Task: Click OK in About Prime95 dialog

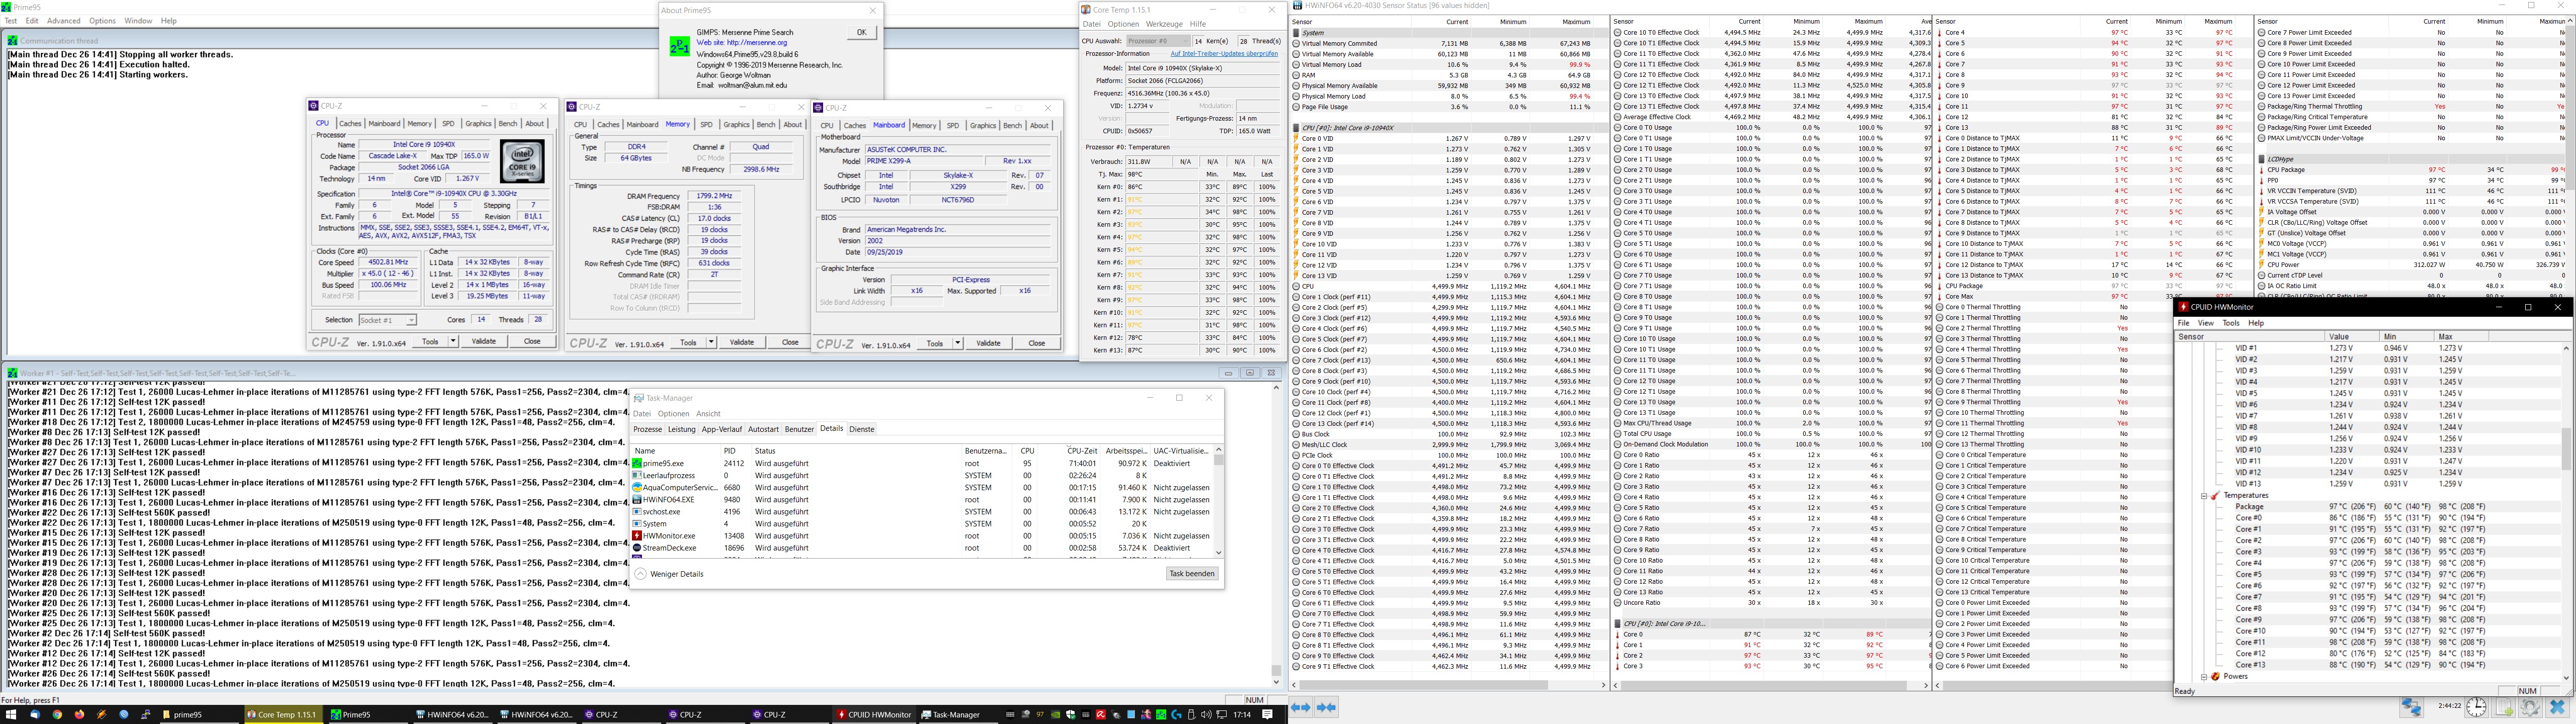Action: pyautogui.click(x=861, y=32)
